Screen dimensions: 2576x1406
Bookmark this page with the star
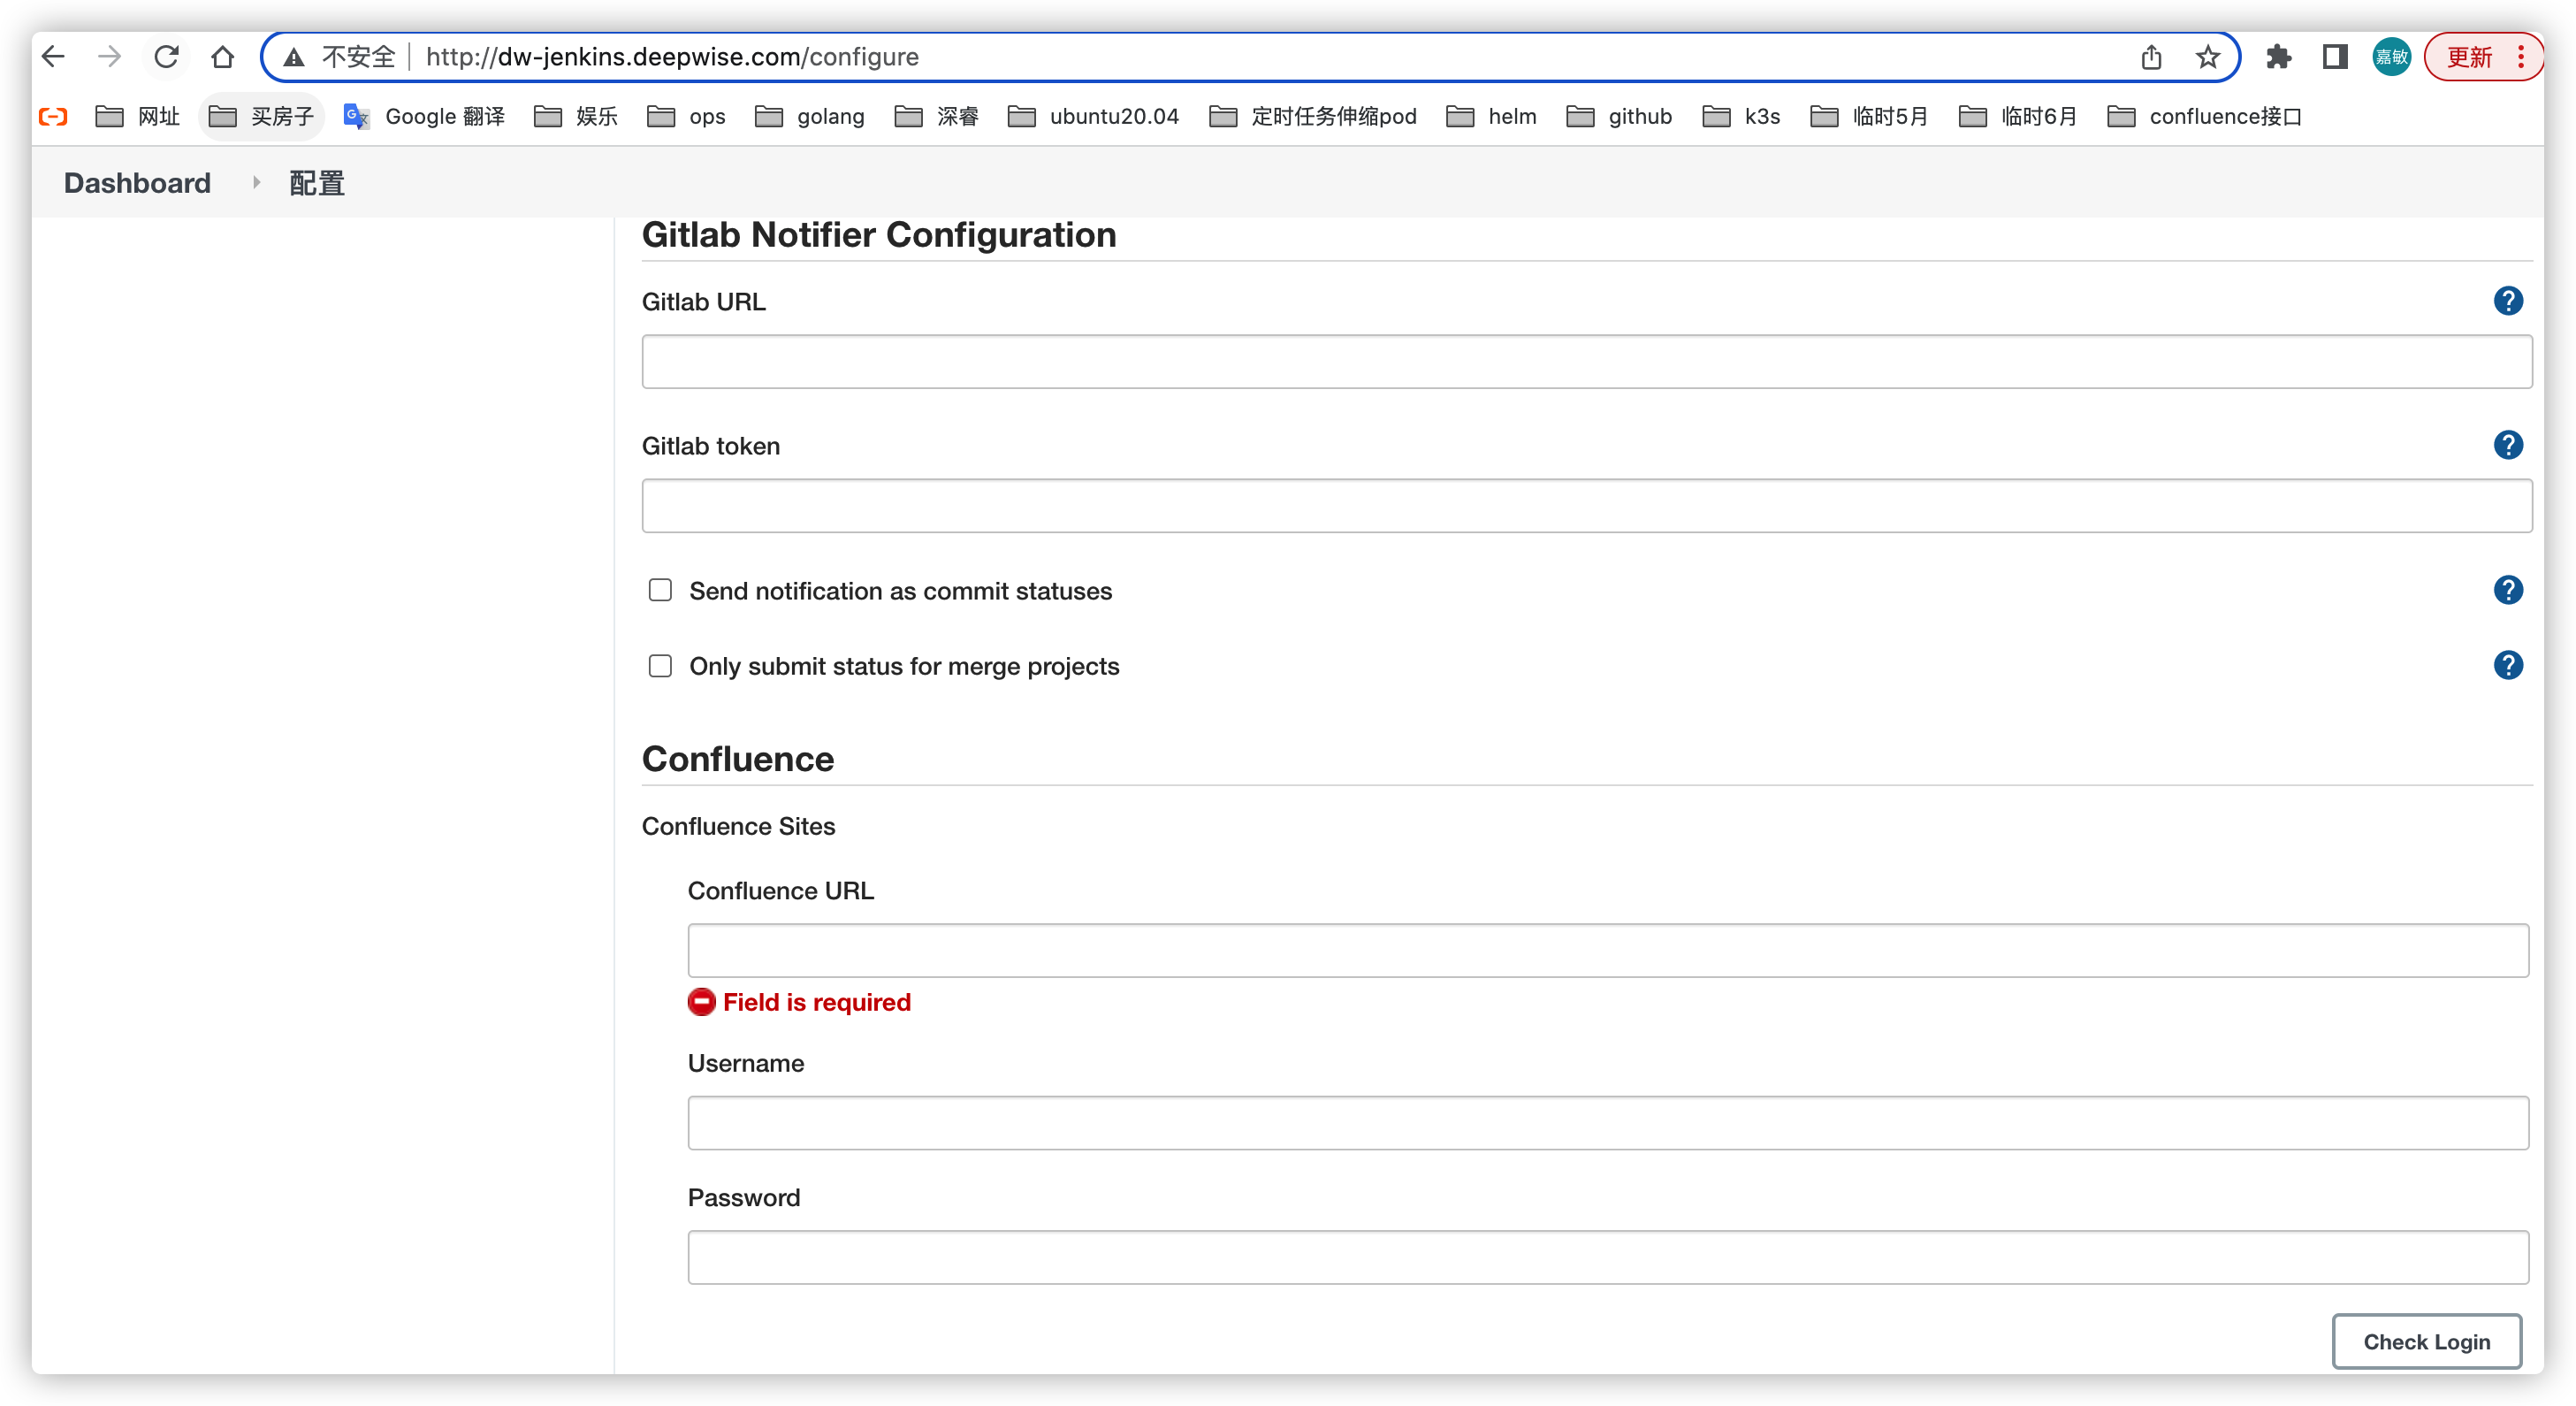point(2207,57)
